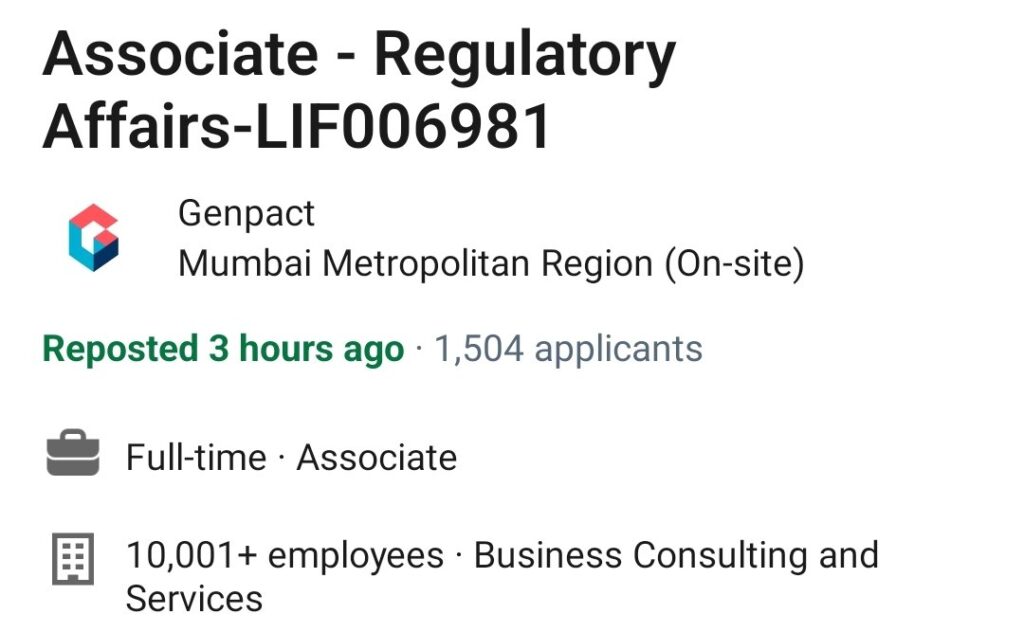
Task: Click the office building company size icon
Action: pyautogui.click(x=73, y=558)
